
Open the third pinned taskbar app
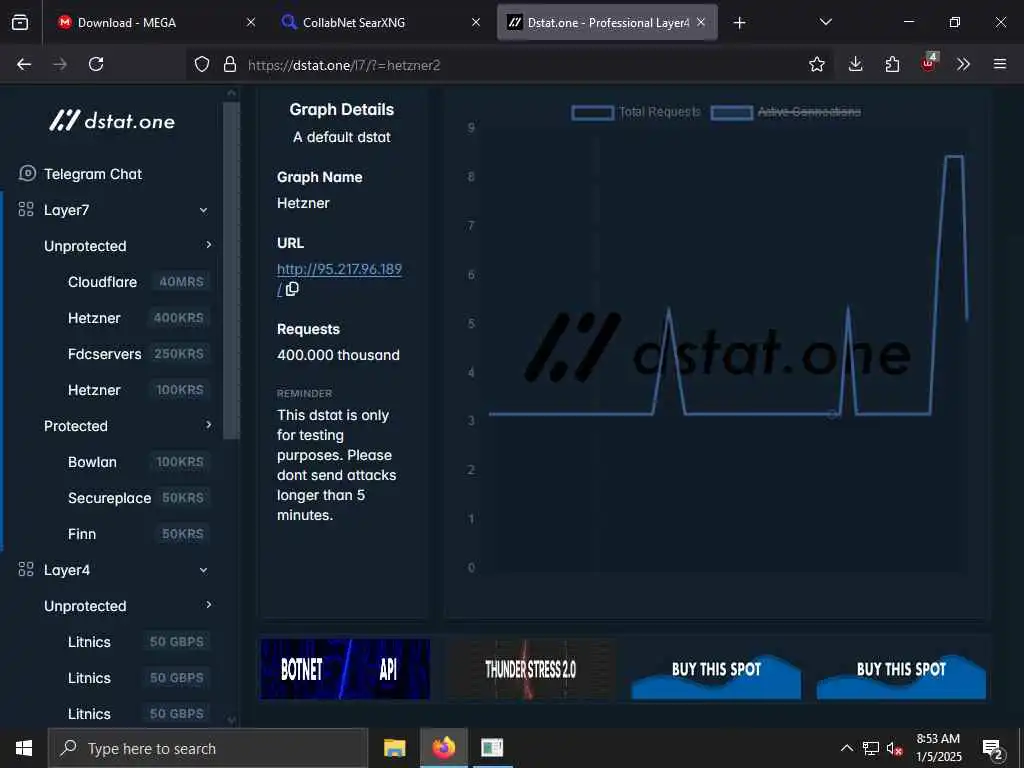click(x=492, y=748)
